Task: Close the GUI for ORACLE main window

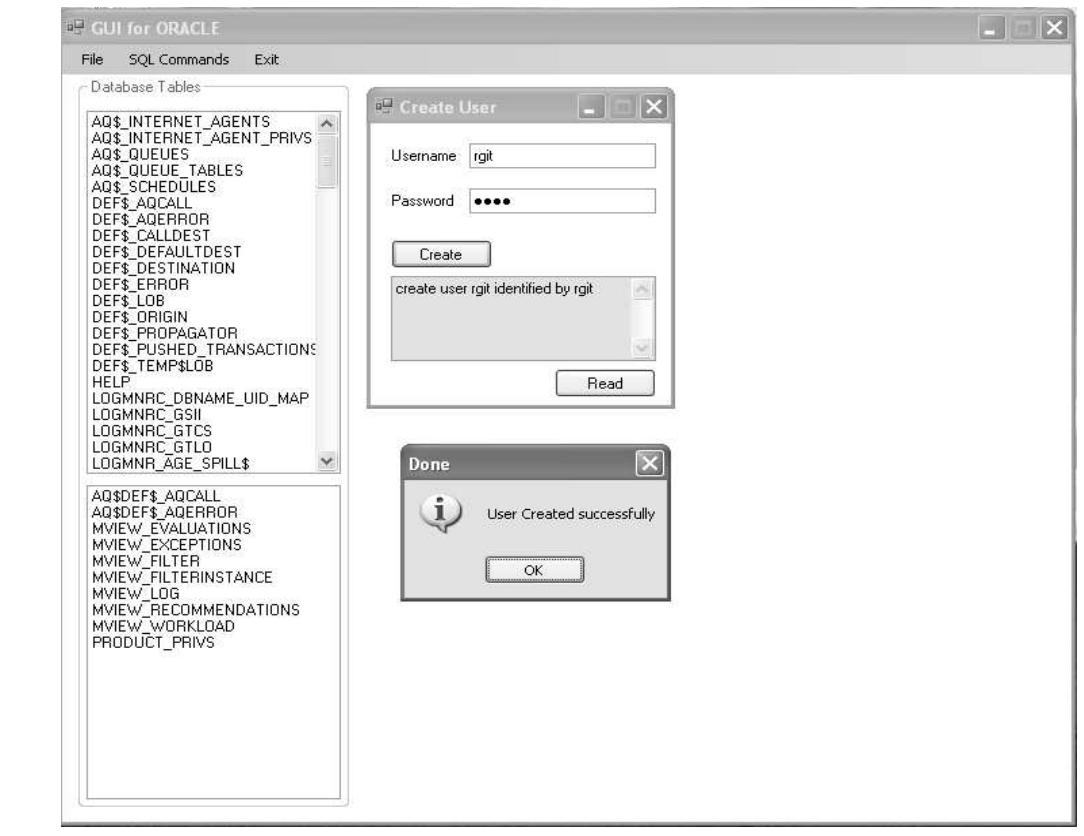Action: point(1054,28)
